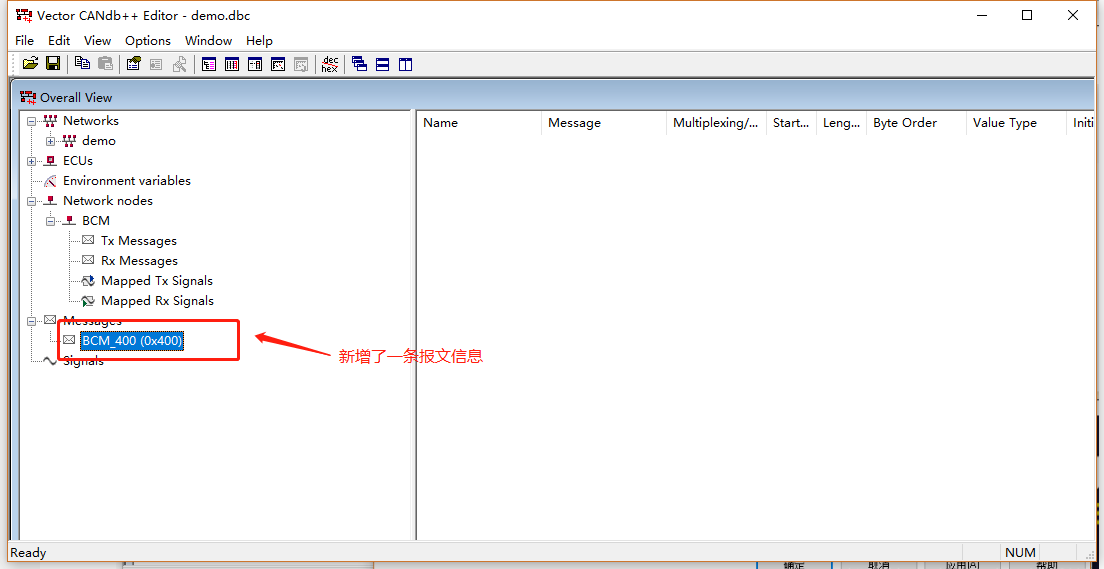
Task: Click the Tx Messages envelope icon
Action: [88, 241]
